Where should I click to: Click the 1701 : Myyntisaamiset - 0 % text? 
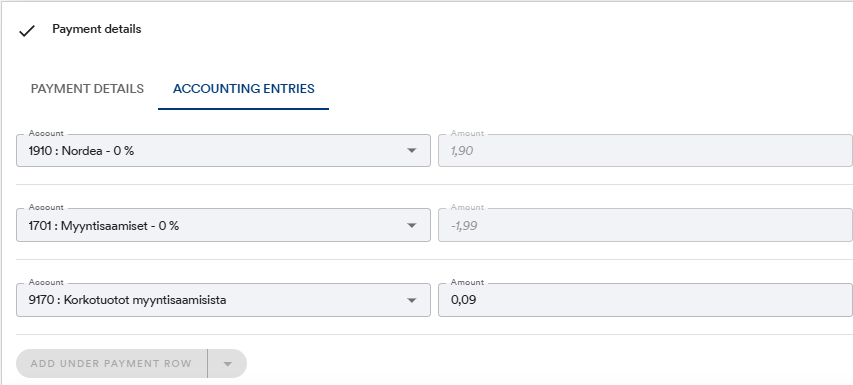coord(103,226)
